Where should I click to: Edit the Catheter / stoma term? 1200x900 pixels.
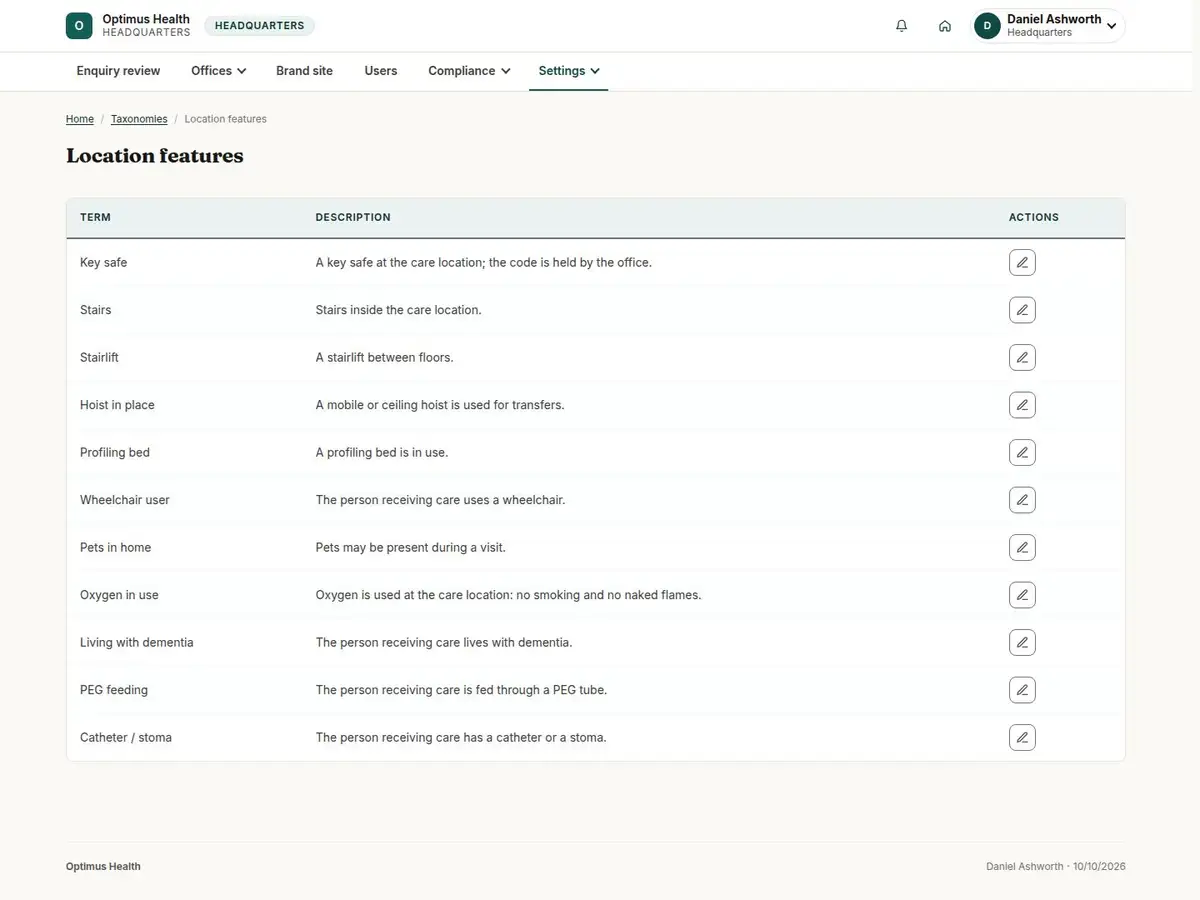pos(1022,738)
